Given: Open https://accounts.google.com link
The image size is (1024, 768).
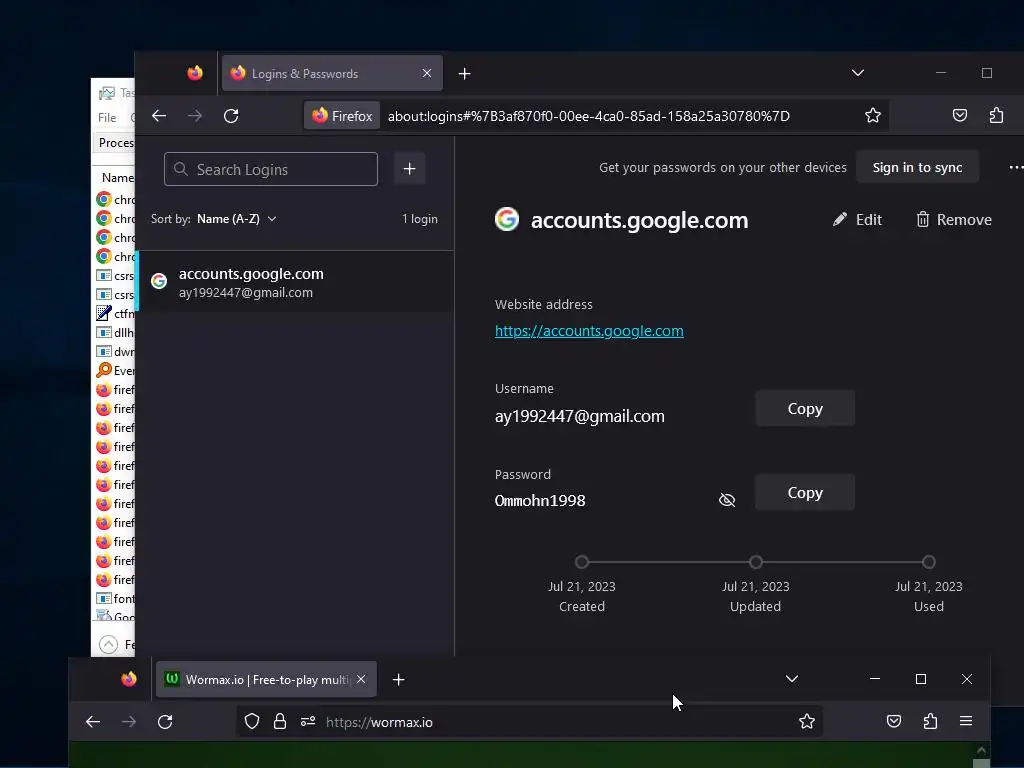Looking at the screenshot, I should pyautogui.click(x=589, y=330).
